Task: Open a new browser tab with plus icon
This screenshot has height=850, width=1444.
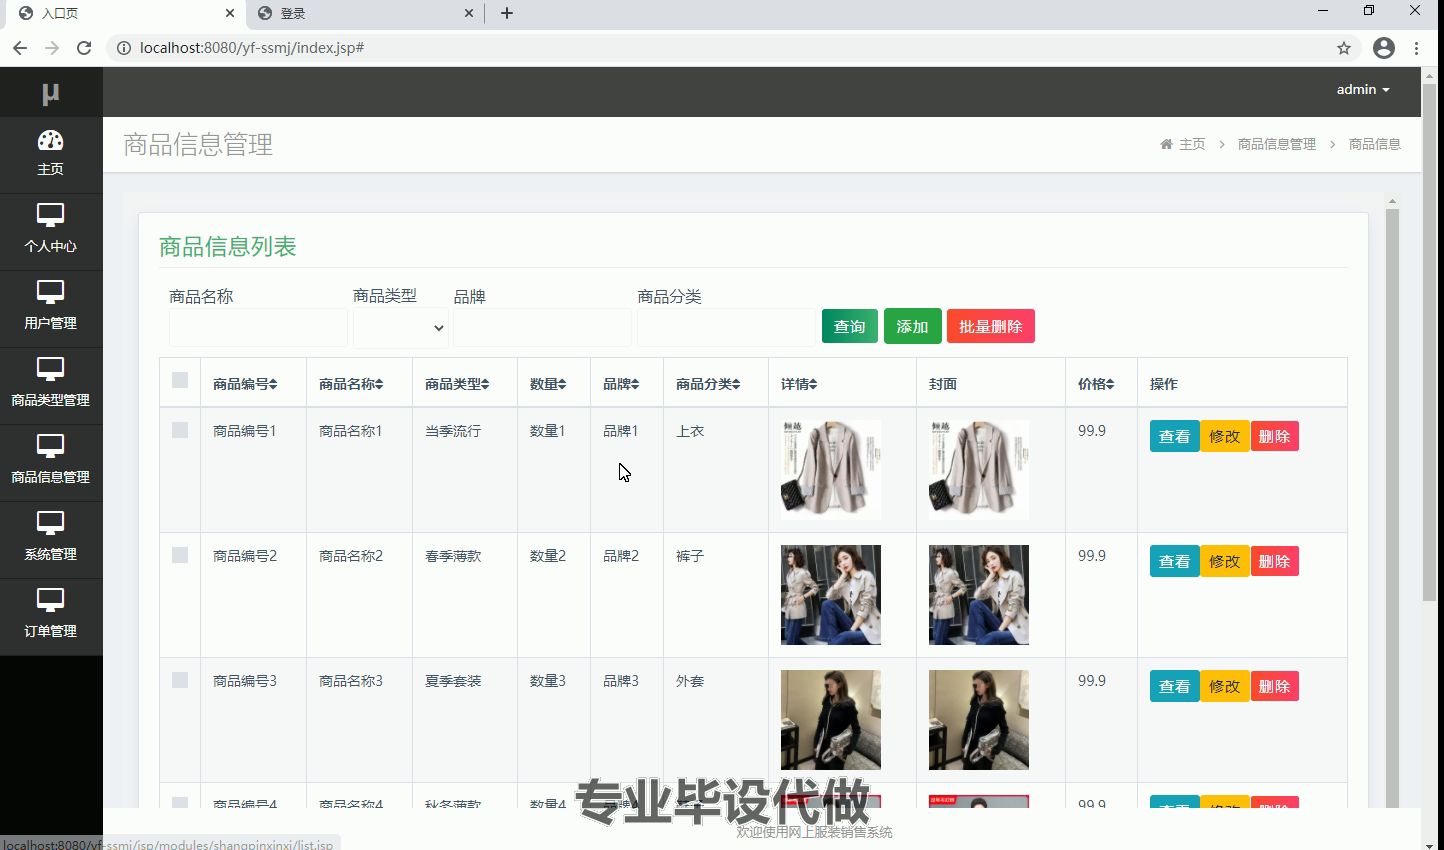Action: pos(507,13)
